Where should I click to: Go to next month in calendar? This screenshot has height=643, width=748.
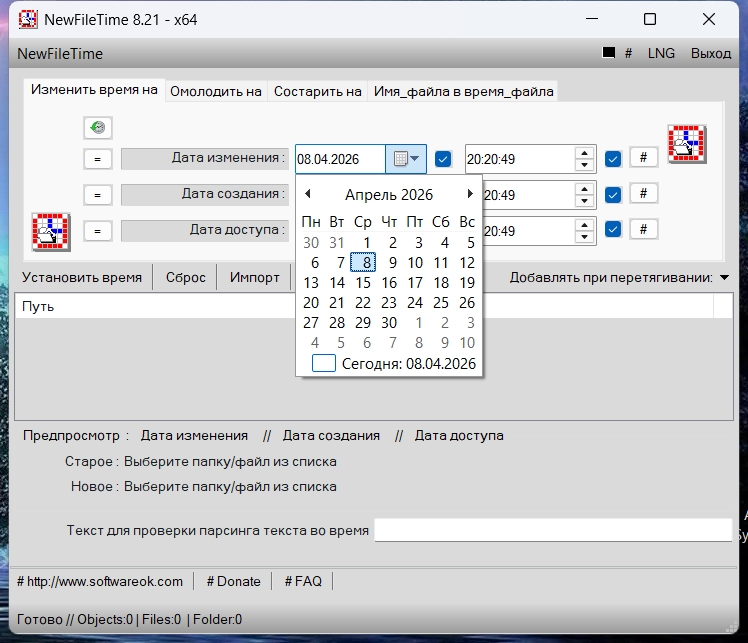[x=470, y=194]
